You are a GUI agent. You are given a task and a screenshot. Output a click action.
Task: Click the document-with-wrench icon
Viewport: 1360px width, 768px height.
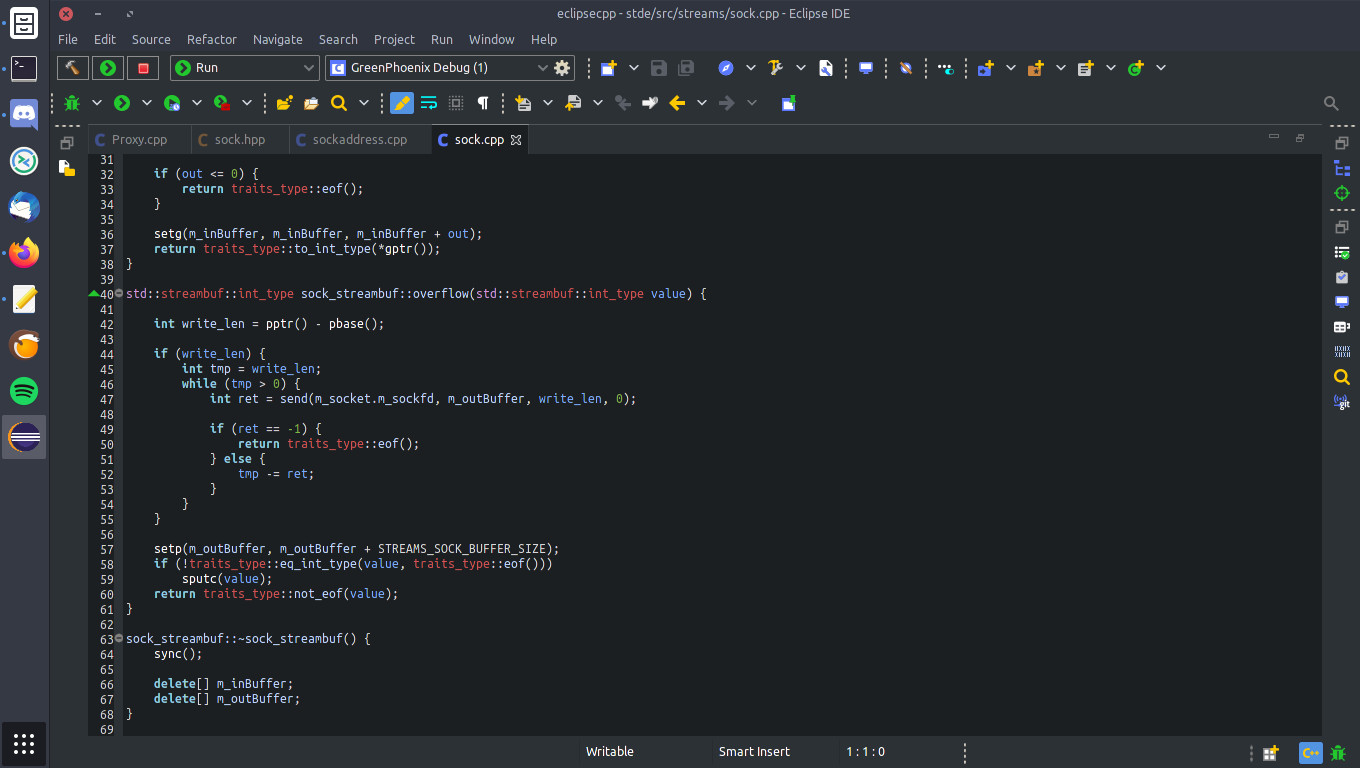coord(826,68)
